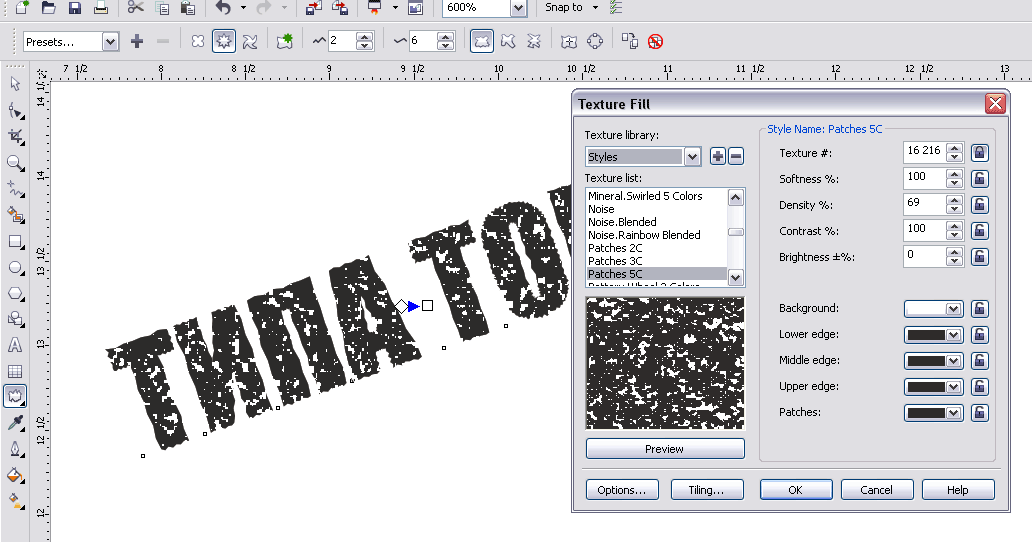Click the Import icon
1032x542 pixels.
(314, 8)
